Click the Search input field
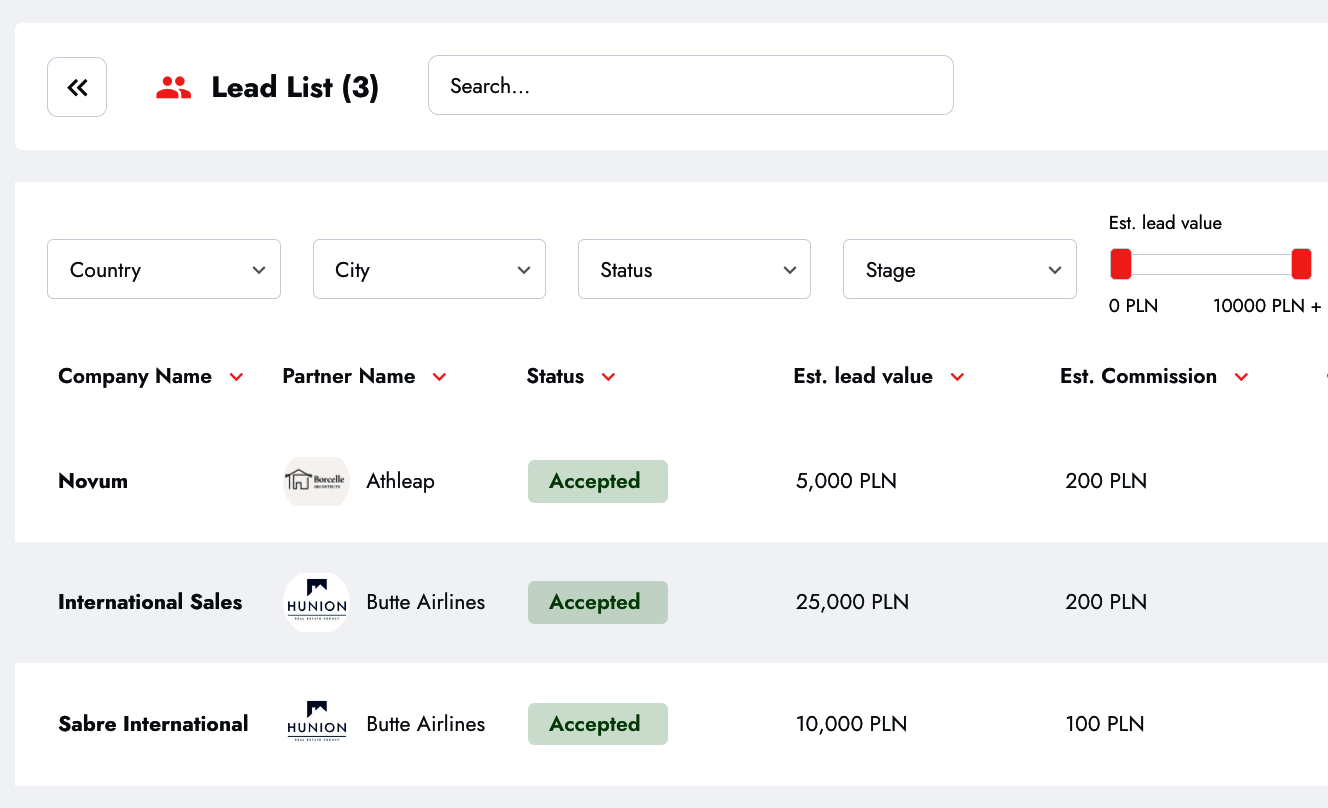1328x808 pixels. [x=690, y=85]
